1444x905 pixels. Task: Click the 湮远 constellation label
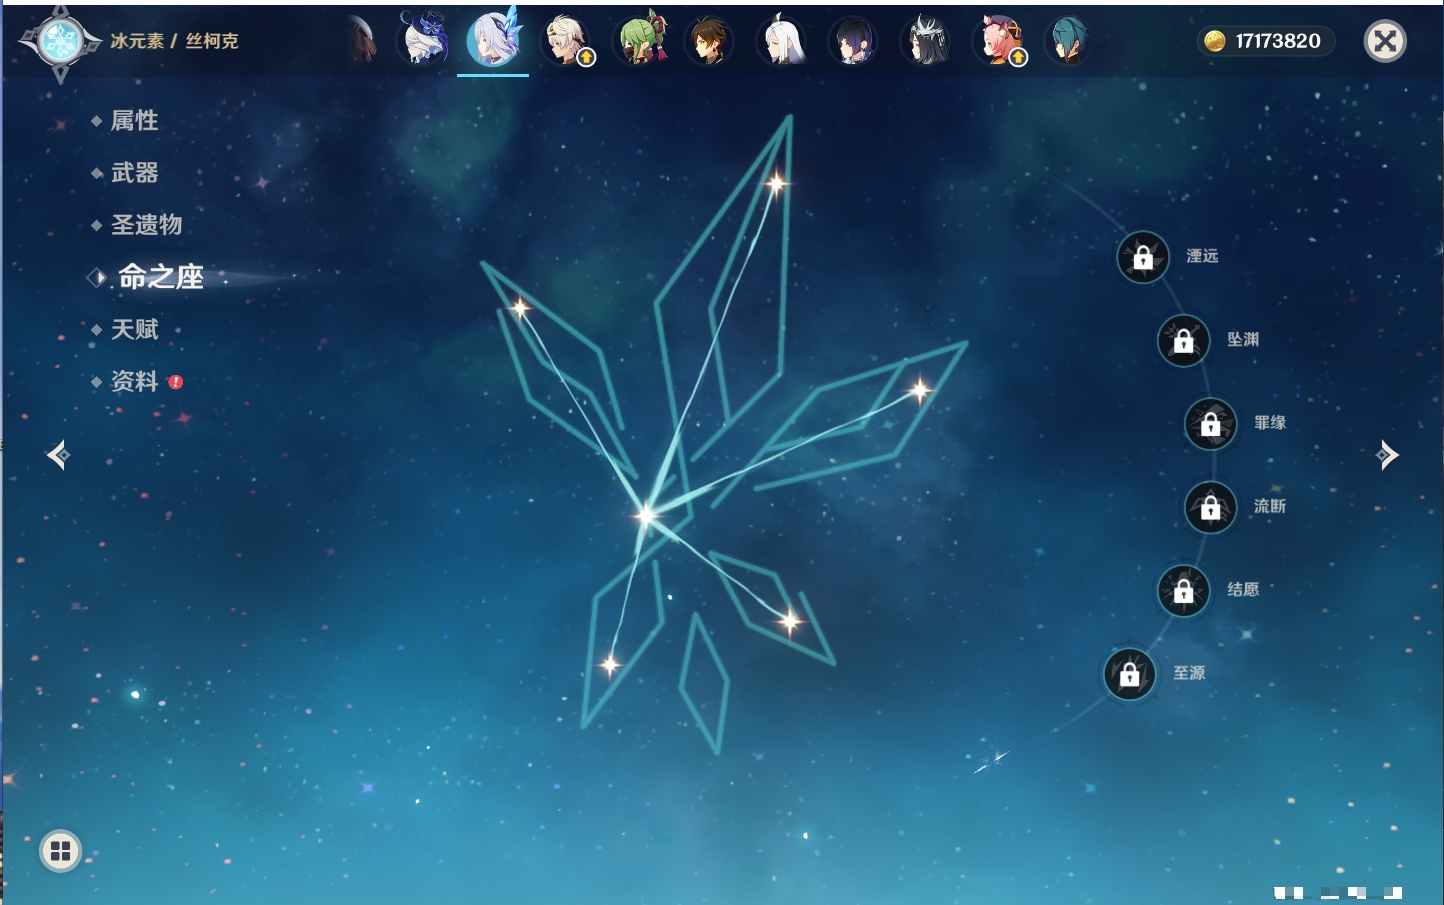[x=1202, y=256]
